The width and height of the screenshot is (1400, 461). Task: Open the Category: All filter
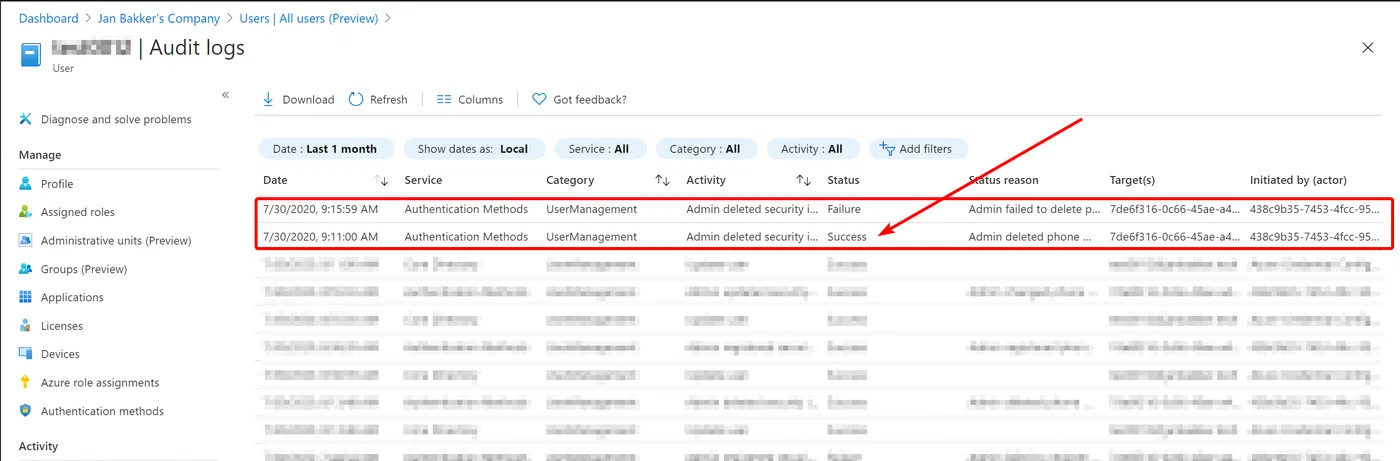(706, 149)
